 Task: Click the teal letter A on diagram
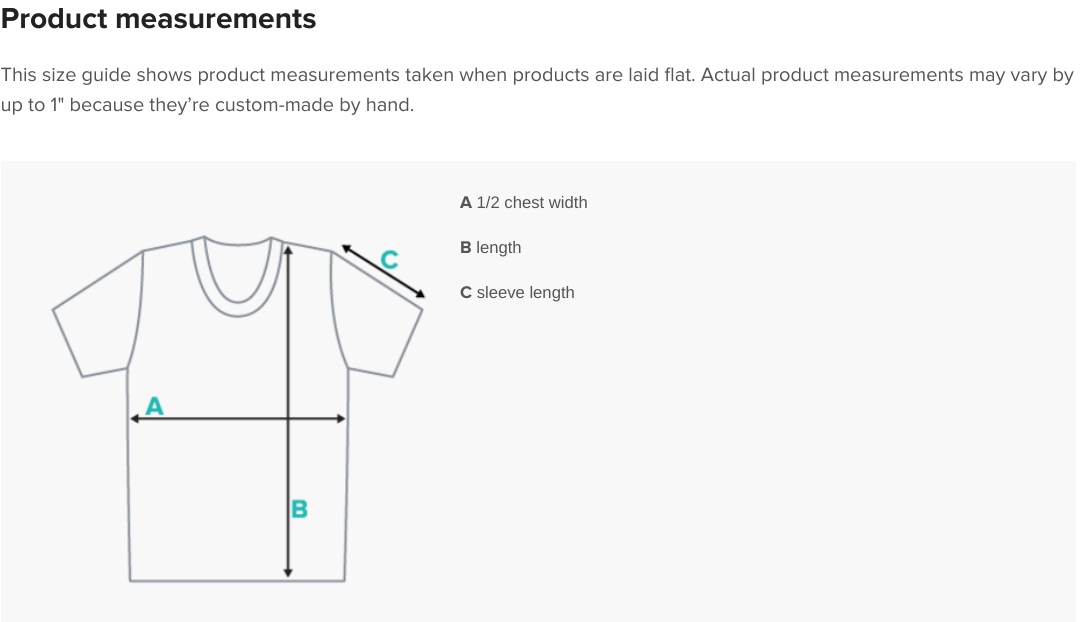154,405
